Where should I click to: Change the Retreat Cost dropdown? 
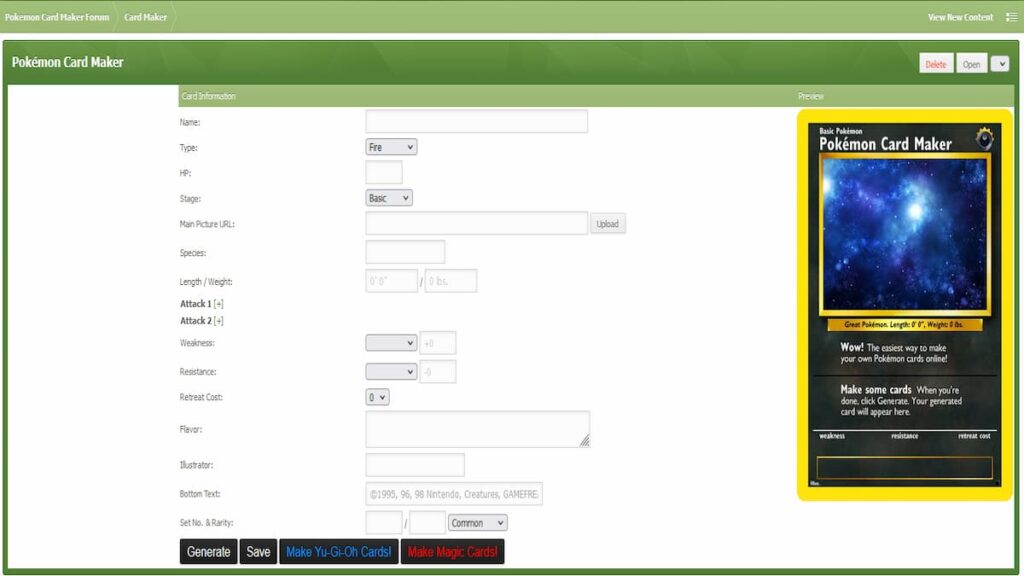[377, 397]
